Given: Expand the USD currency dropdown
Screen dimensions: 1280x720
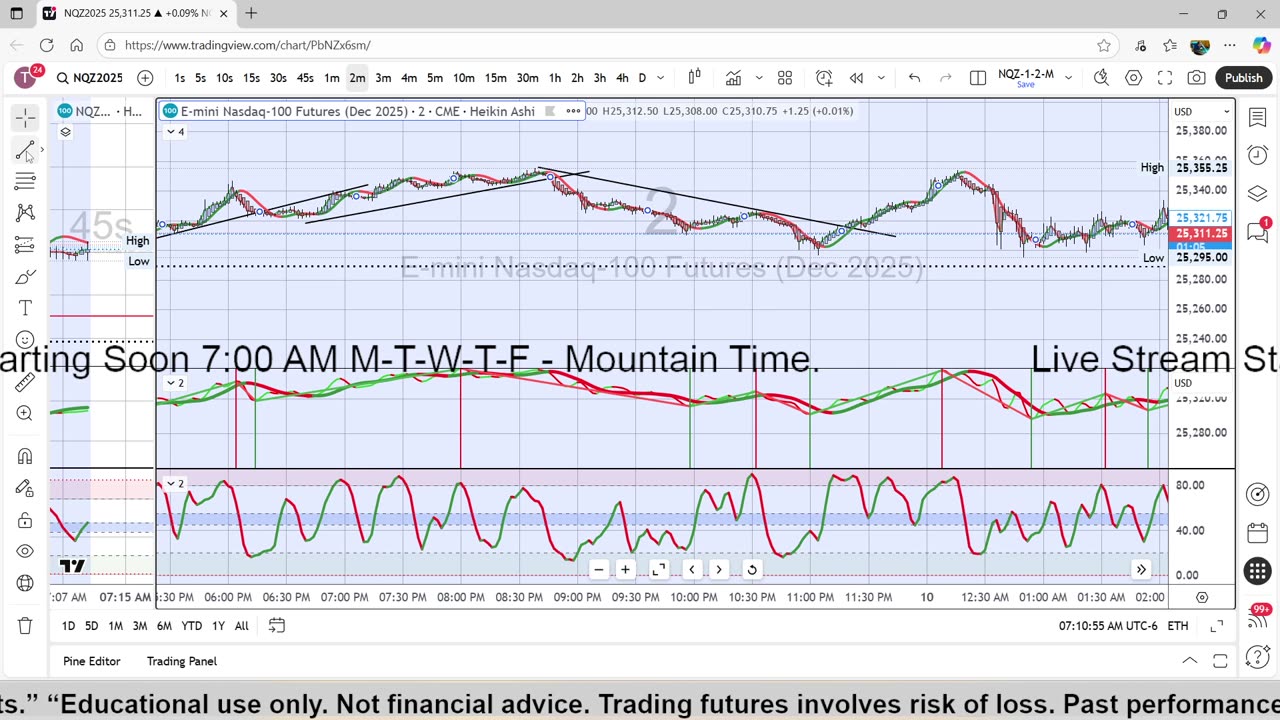Looking at the screenshot, I should coord(1202,111).
